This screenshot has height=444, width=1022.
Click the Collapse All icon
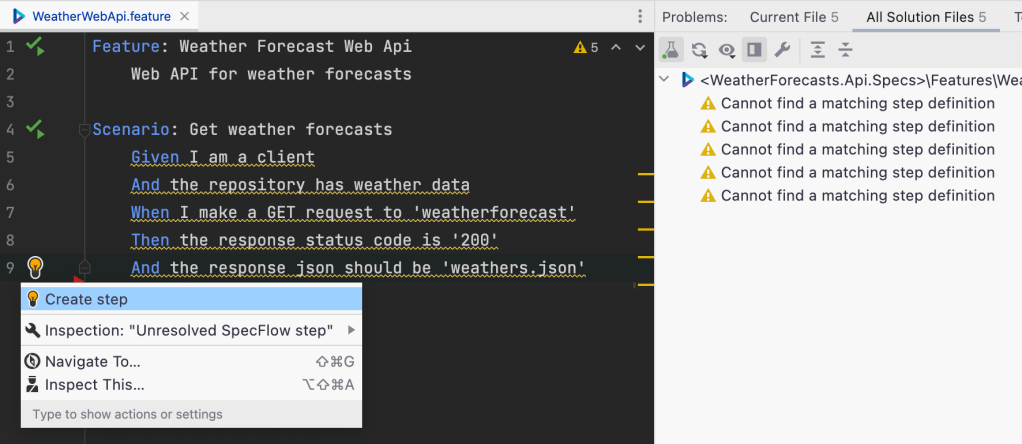pos(846,50)
